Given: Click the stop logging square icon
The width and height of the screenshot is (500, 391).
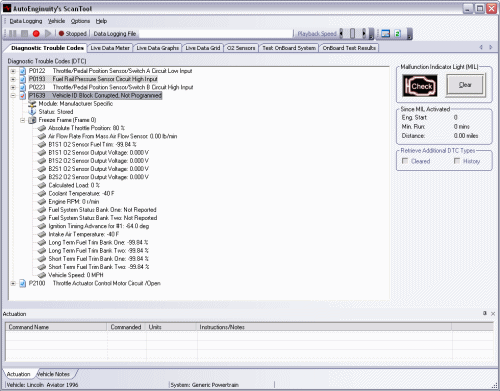Looking at the screenshot, I should click(24, 34).
